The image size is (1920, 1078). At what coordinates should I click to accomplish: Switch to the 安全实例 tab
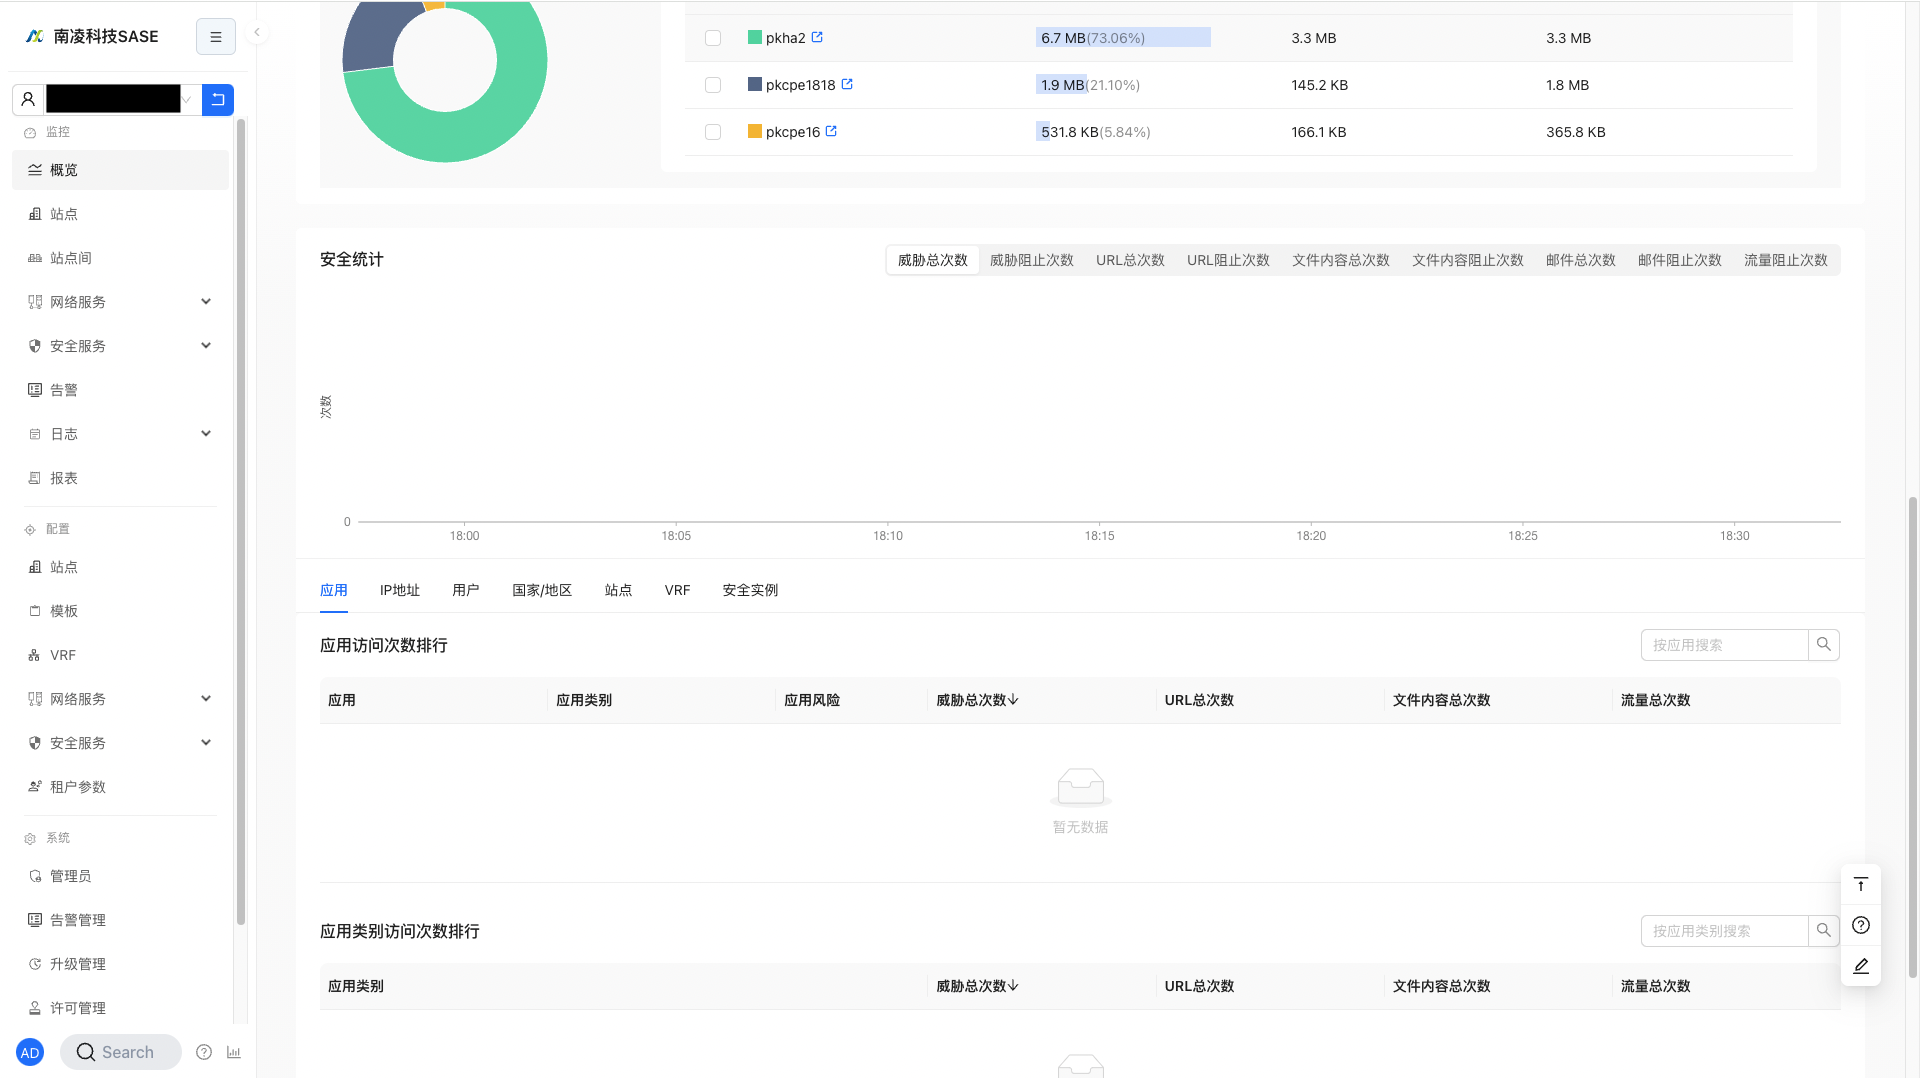coord(750,590)
